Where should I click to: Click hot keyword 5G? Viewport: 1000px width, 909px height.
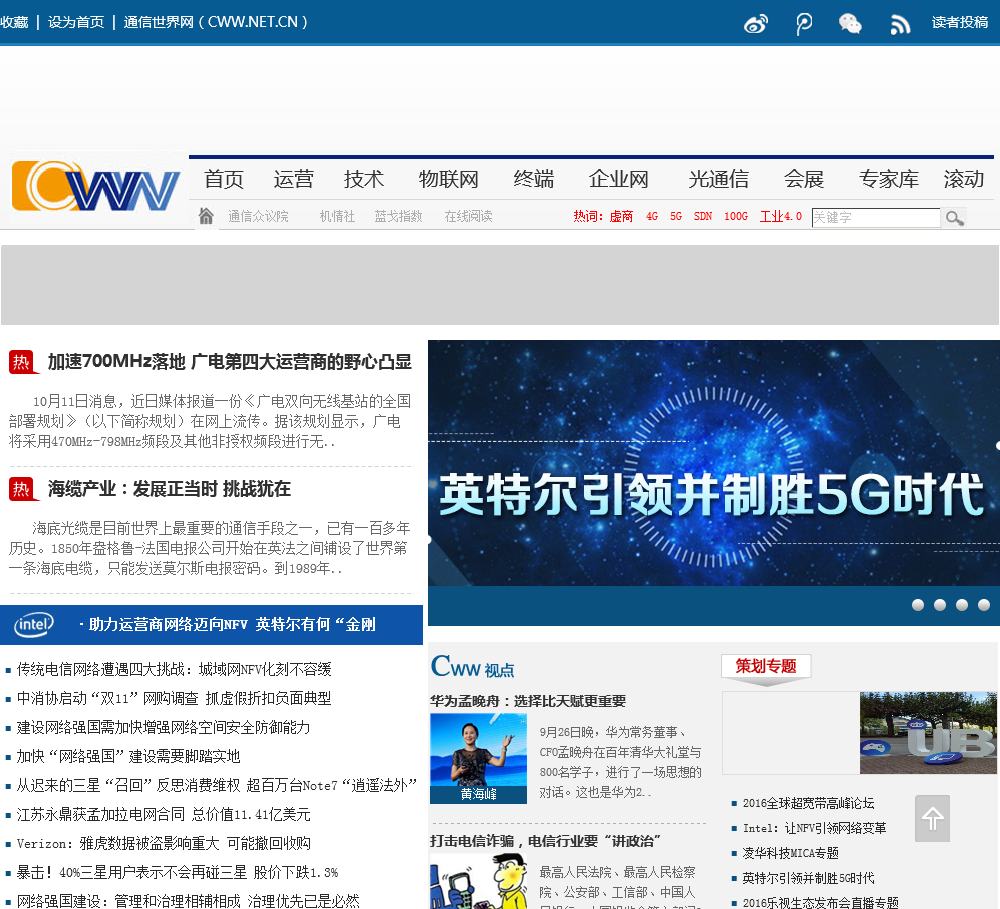click(x=676, y=217)
